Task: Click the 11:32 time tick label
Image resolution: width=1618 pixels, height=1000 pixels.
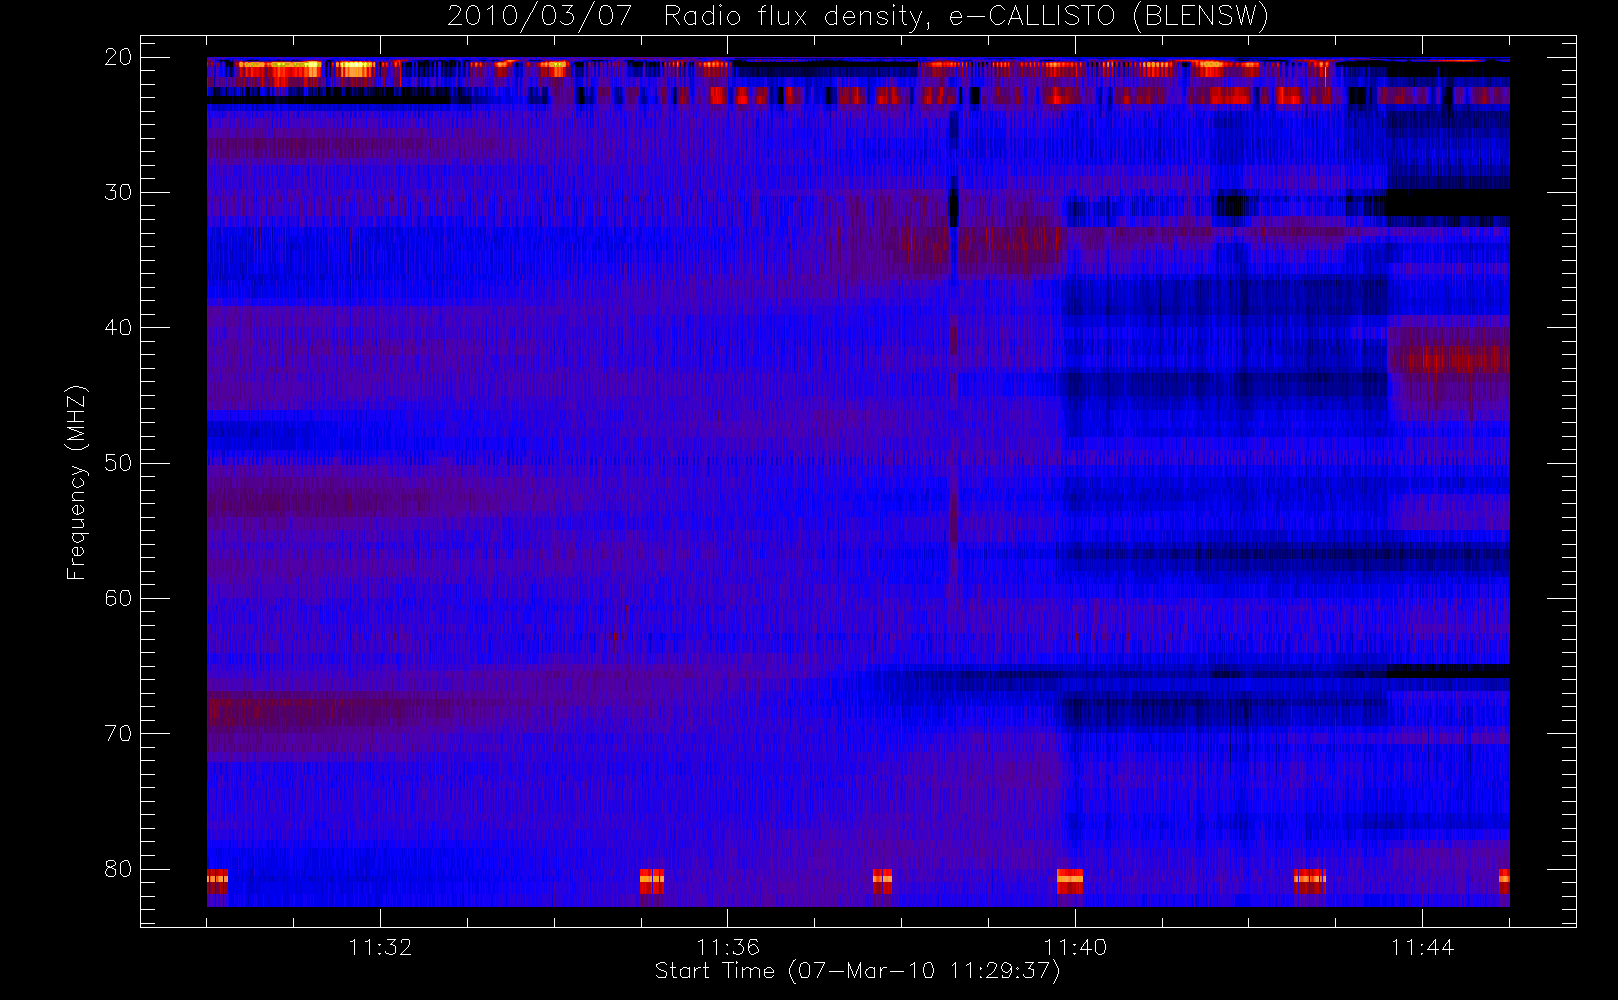Action: 380,947
